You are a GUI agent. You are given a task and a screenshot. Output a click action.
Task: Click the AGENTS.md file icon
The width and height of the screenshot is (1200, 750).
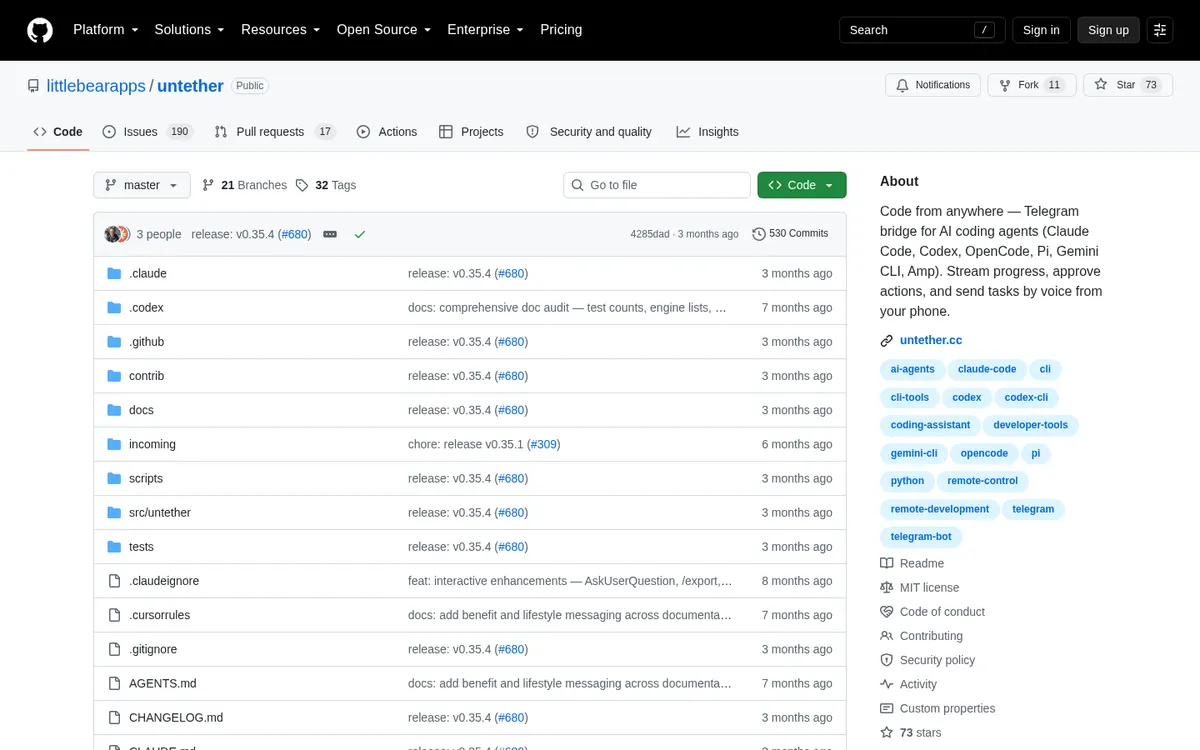[x=114, y=683]
